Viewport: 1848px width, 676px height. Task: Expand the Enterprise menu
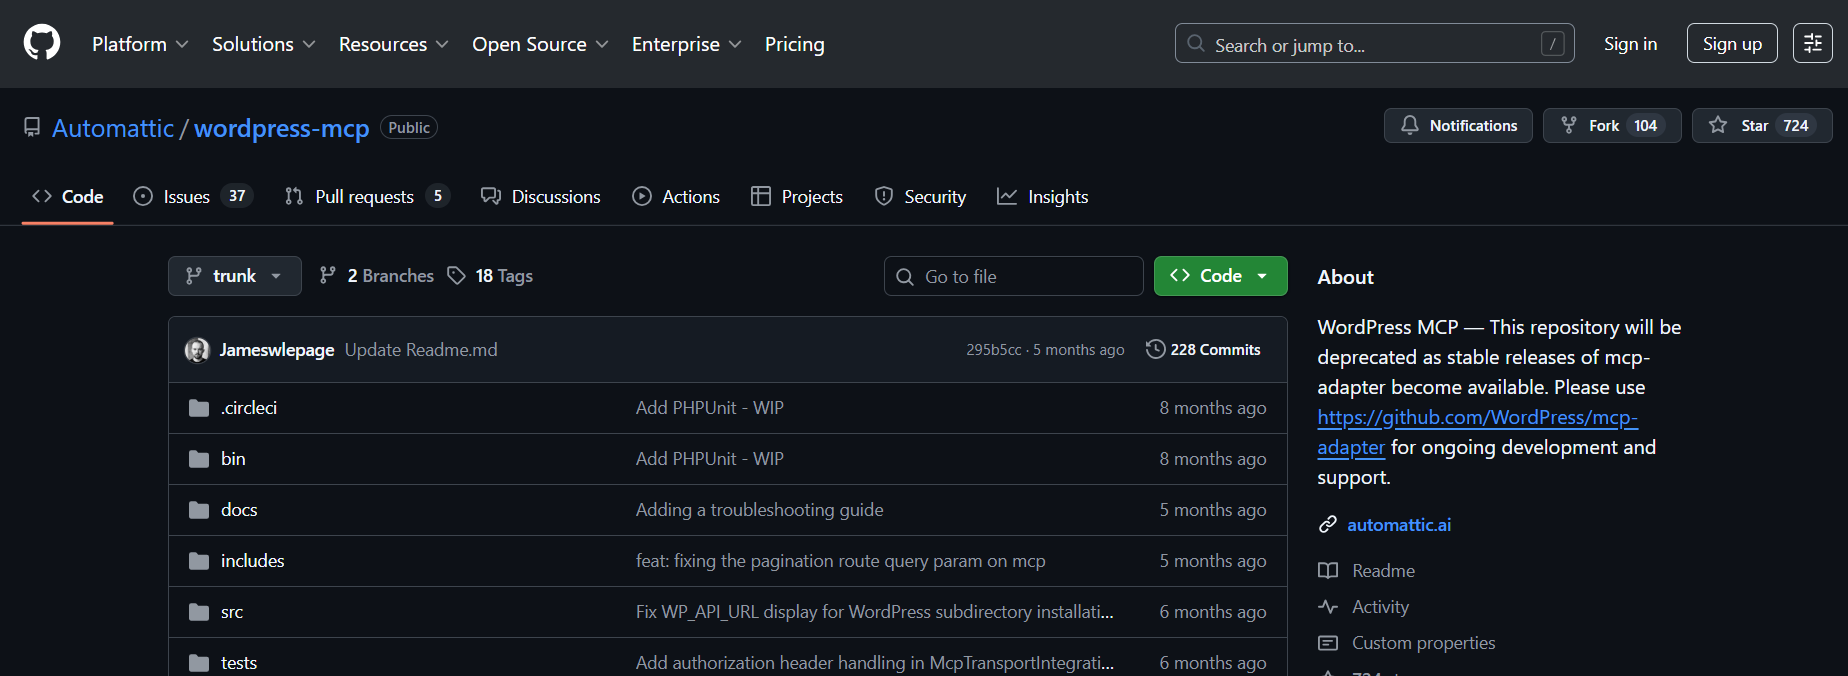(687, 44)
